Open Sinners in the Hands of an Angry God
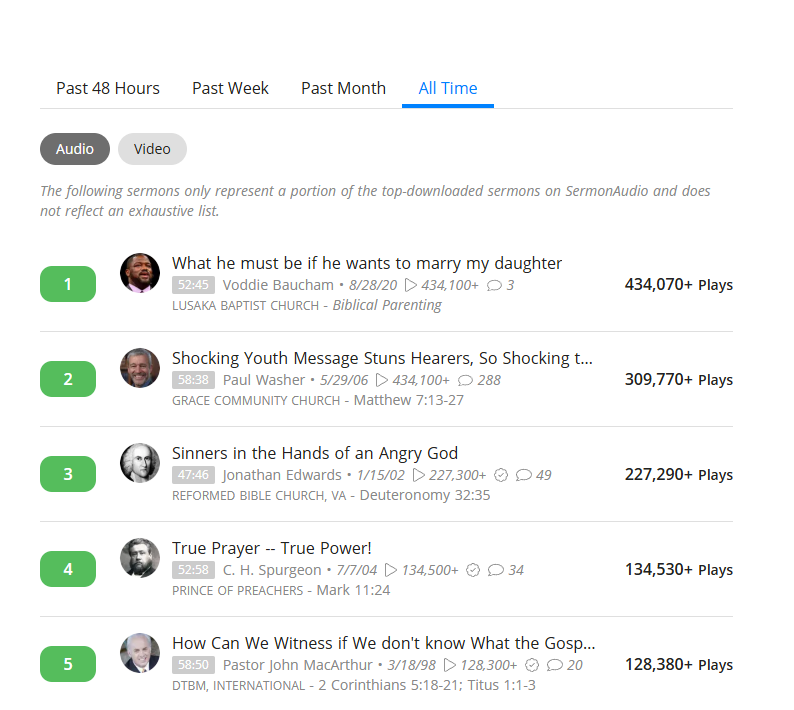Viewport: 794px width, 710px height. tap(315, 453)
